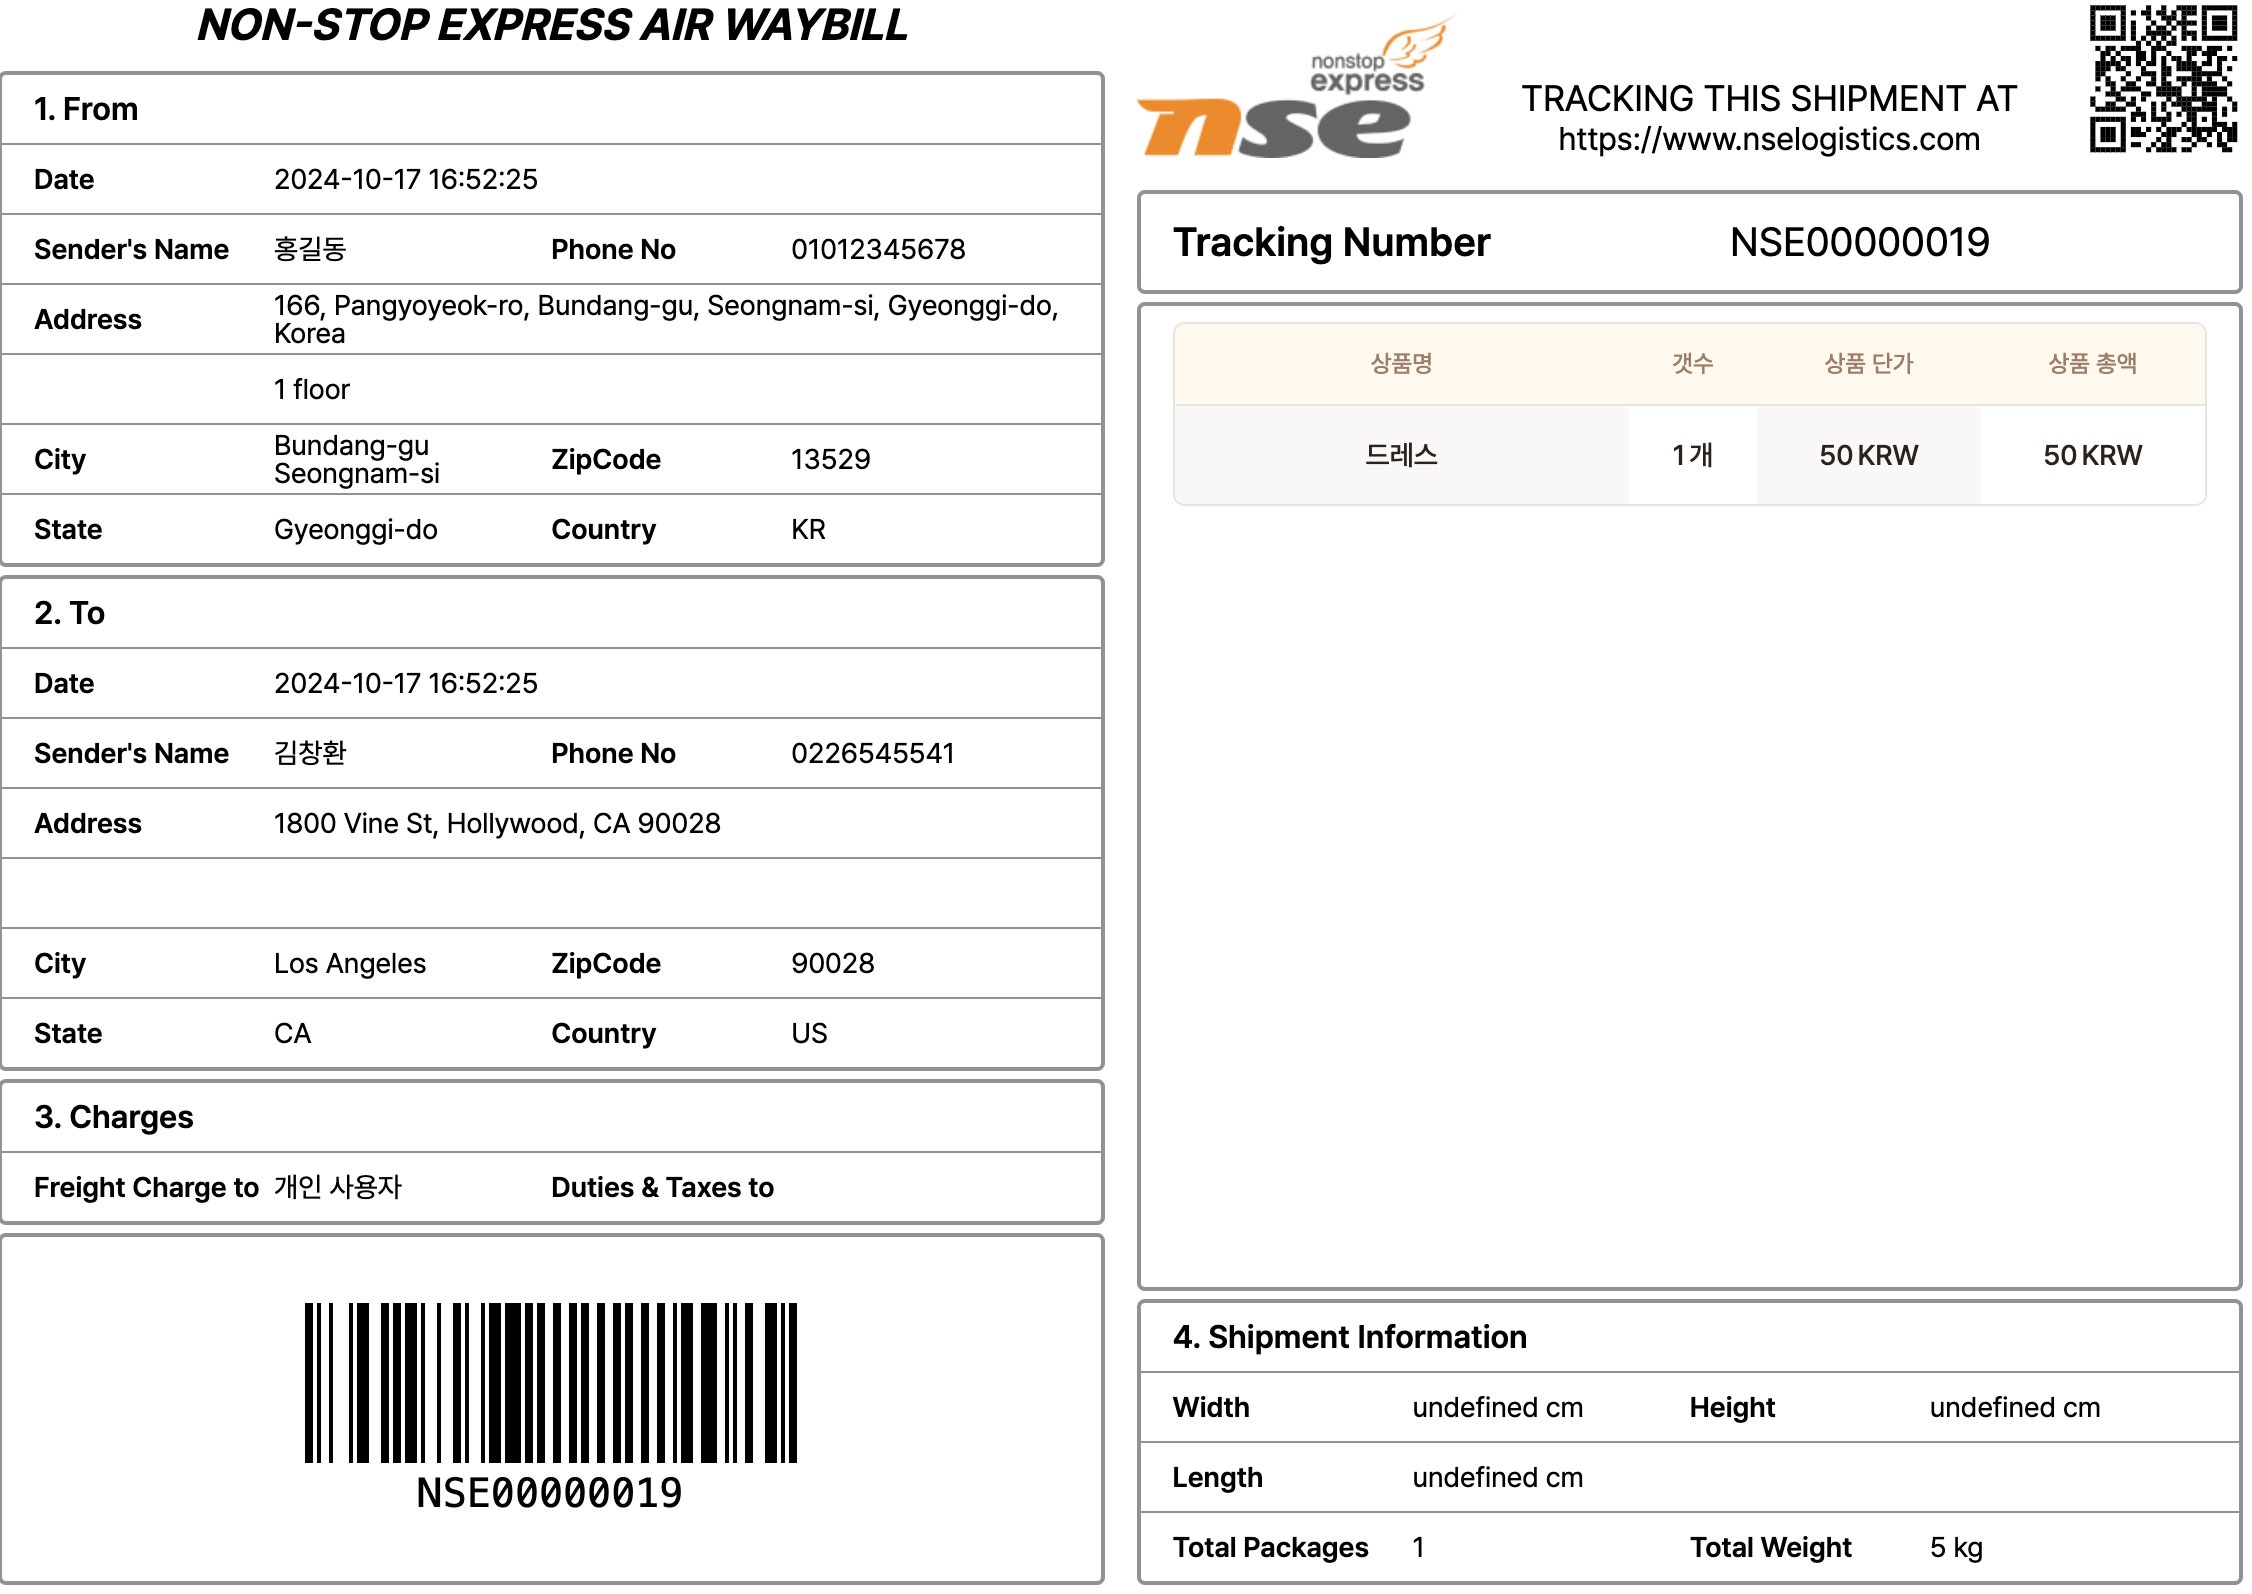The width and height of the screenshot is (2252, 1594).
Task: Click the 4. Shipment Information header
Action: point(1349,1337)
